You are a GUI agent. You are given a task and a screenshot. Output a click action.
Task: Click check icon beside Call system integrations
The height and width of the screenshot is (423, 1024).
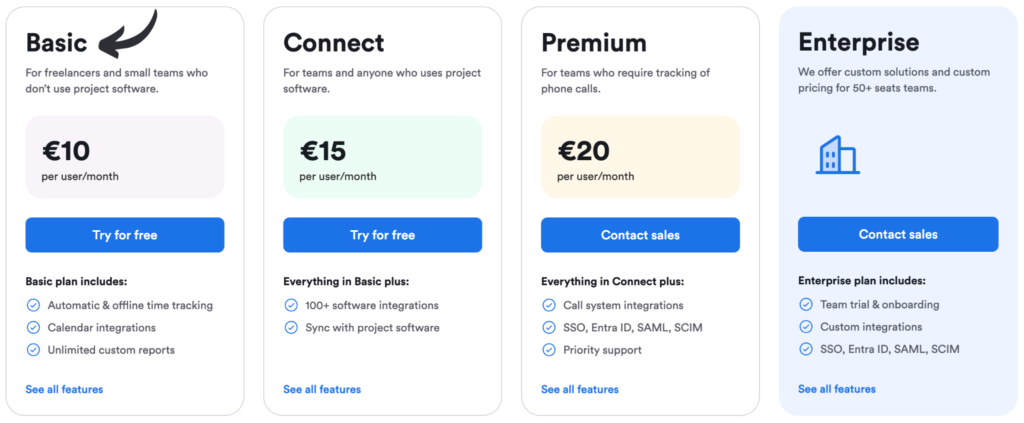(x=549, y=305)
